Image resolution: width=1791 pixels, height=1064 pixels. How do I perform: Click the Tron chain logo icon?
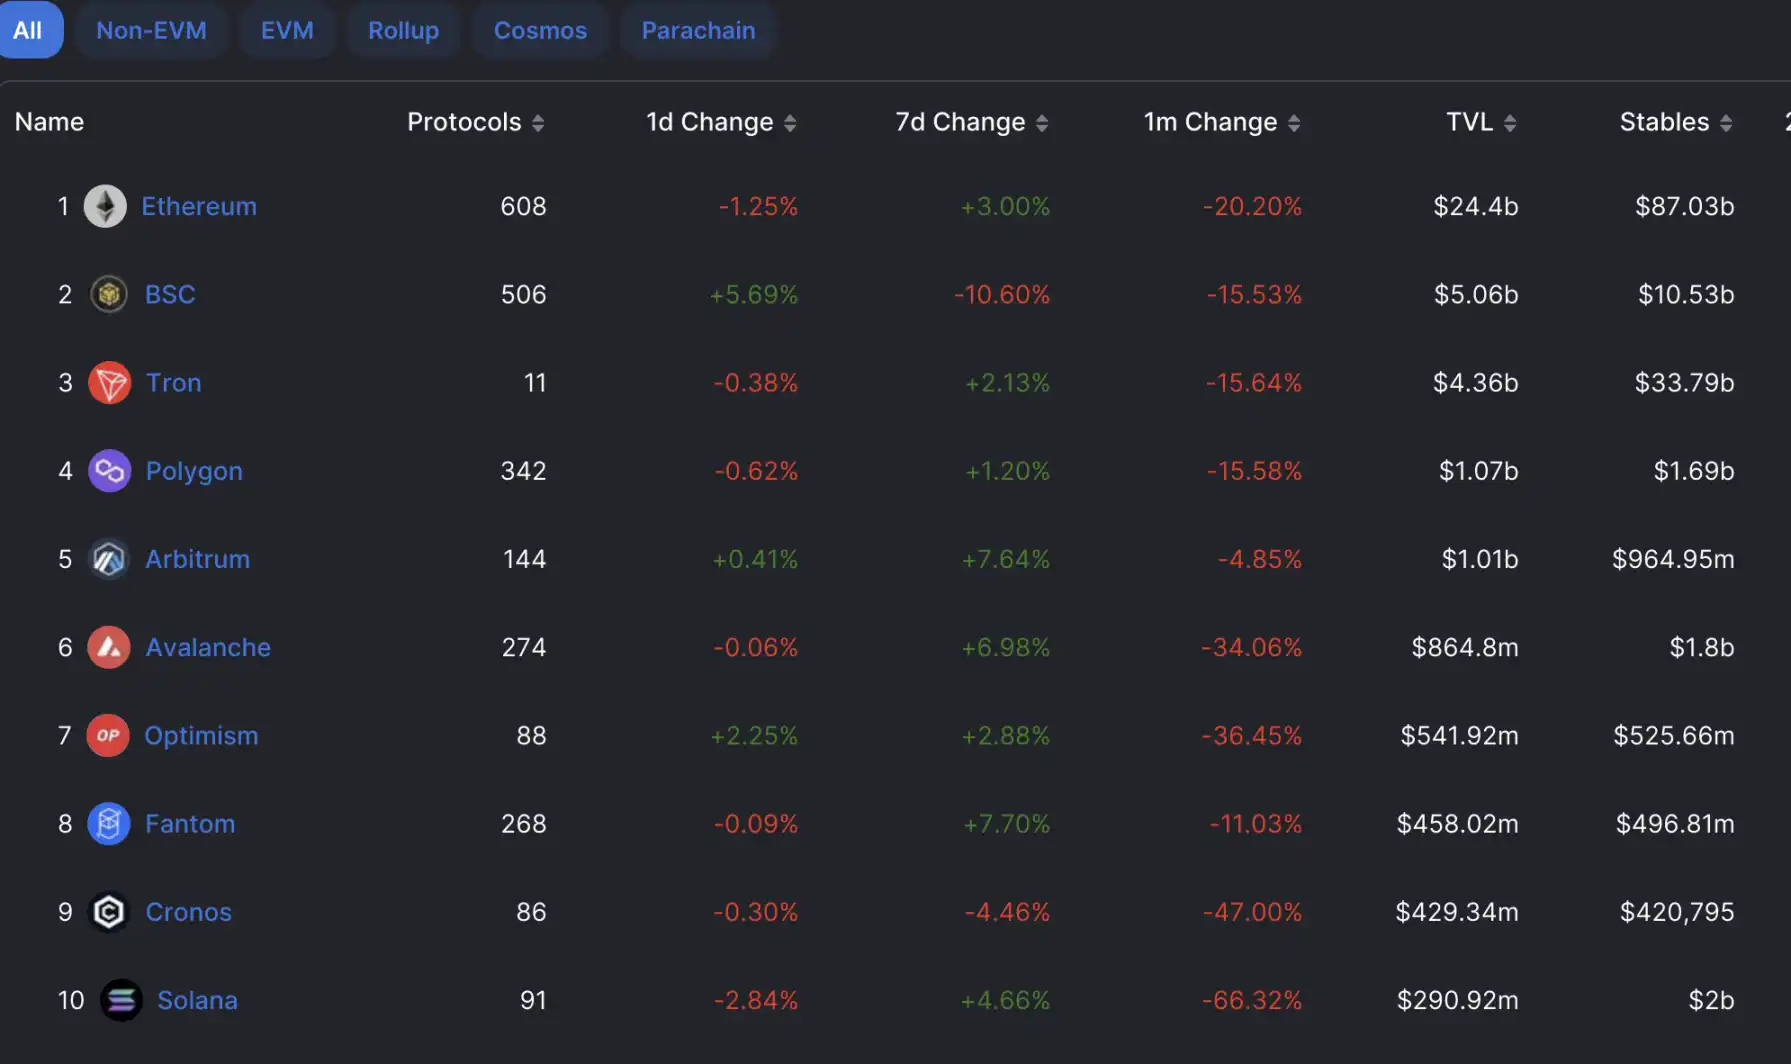pos(110,382)
